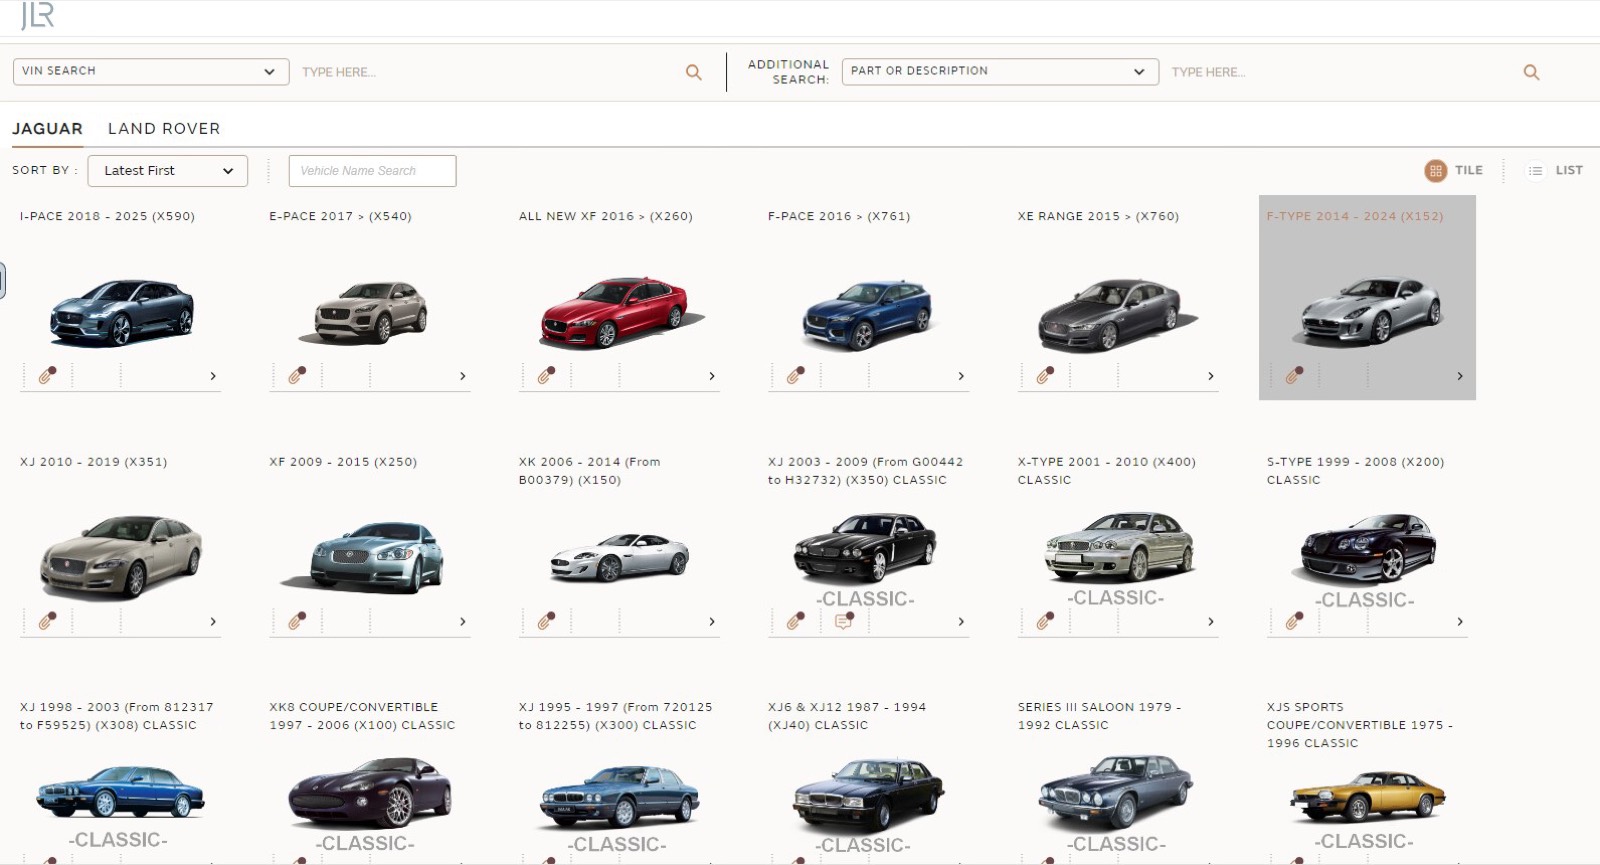1600x865 pixels.
Task: Expand the F-PACE card arrow
Action: click(961, 376)
